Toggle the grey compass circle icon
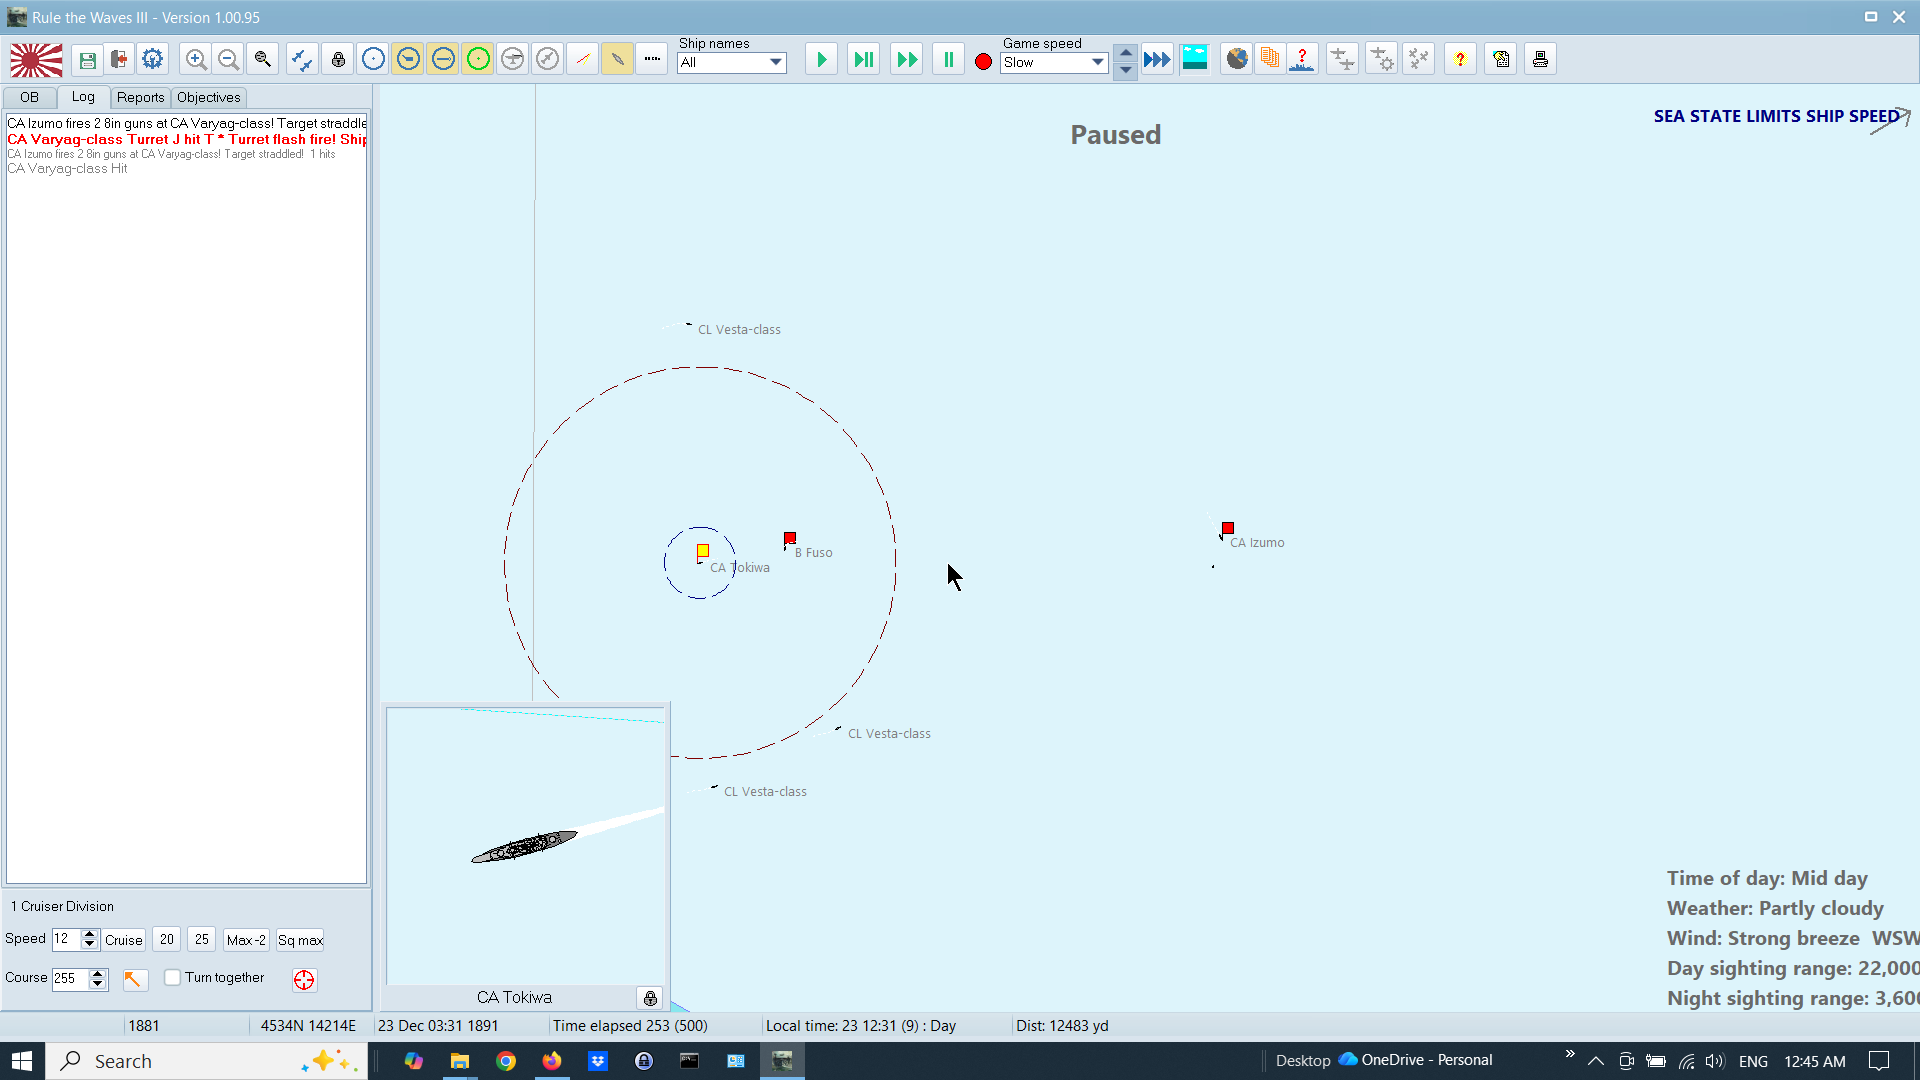This screenshot has width=1920, height=1080. 547,60
